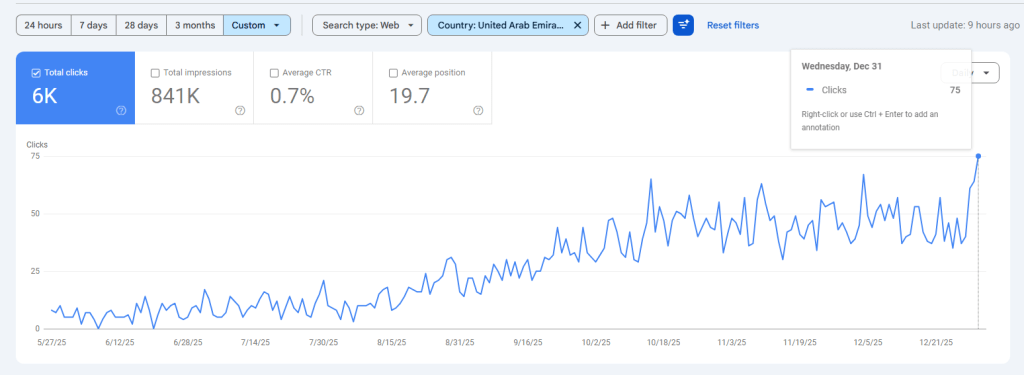Edit the Country: United Arab Emirates filter
Image resolution: width=1024 pixels, height=375 pixels.
tap(499, 25)
